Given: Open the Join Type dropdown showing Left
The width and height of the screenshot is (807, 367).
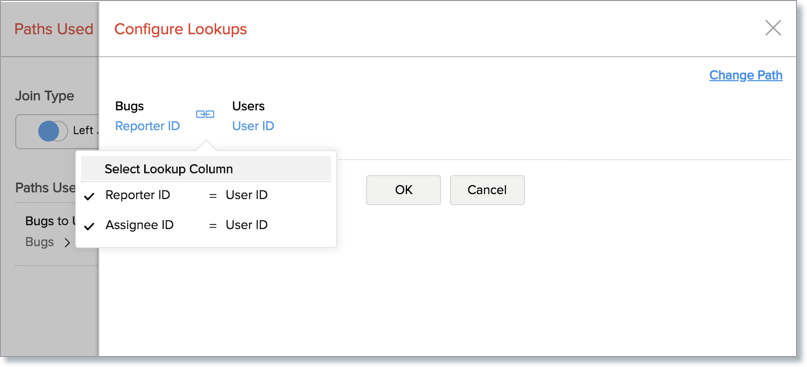Looking at the screenshot, I should pyautogui.click(x=57, y=131).
